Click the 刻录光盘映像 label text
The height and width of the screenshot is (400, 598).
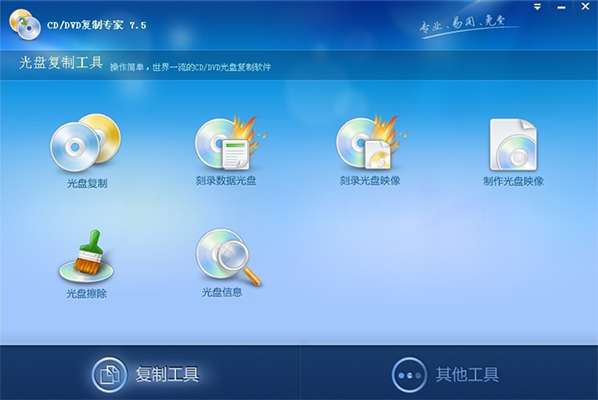tap(370, 180)
